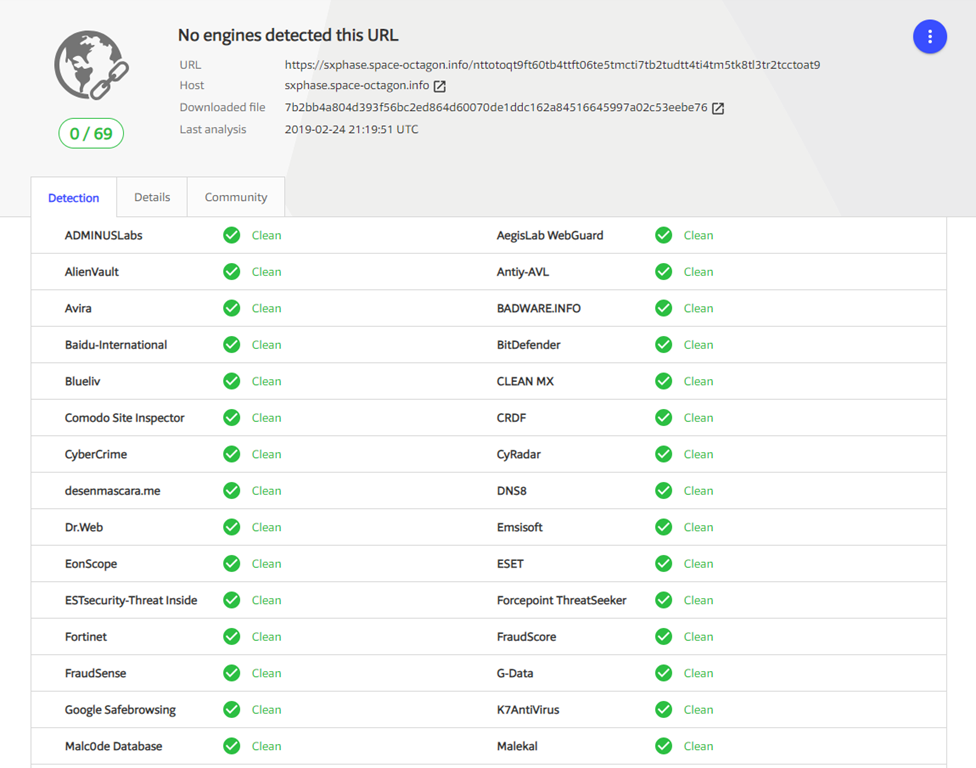Screen dimensions: 976x768
Task: Open the host external link icon
Action: 439,86
